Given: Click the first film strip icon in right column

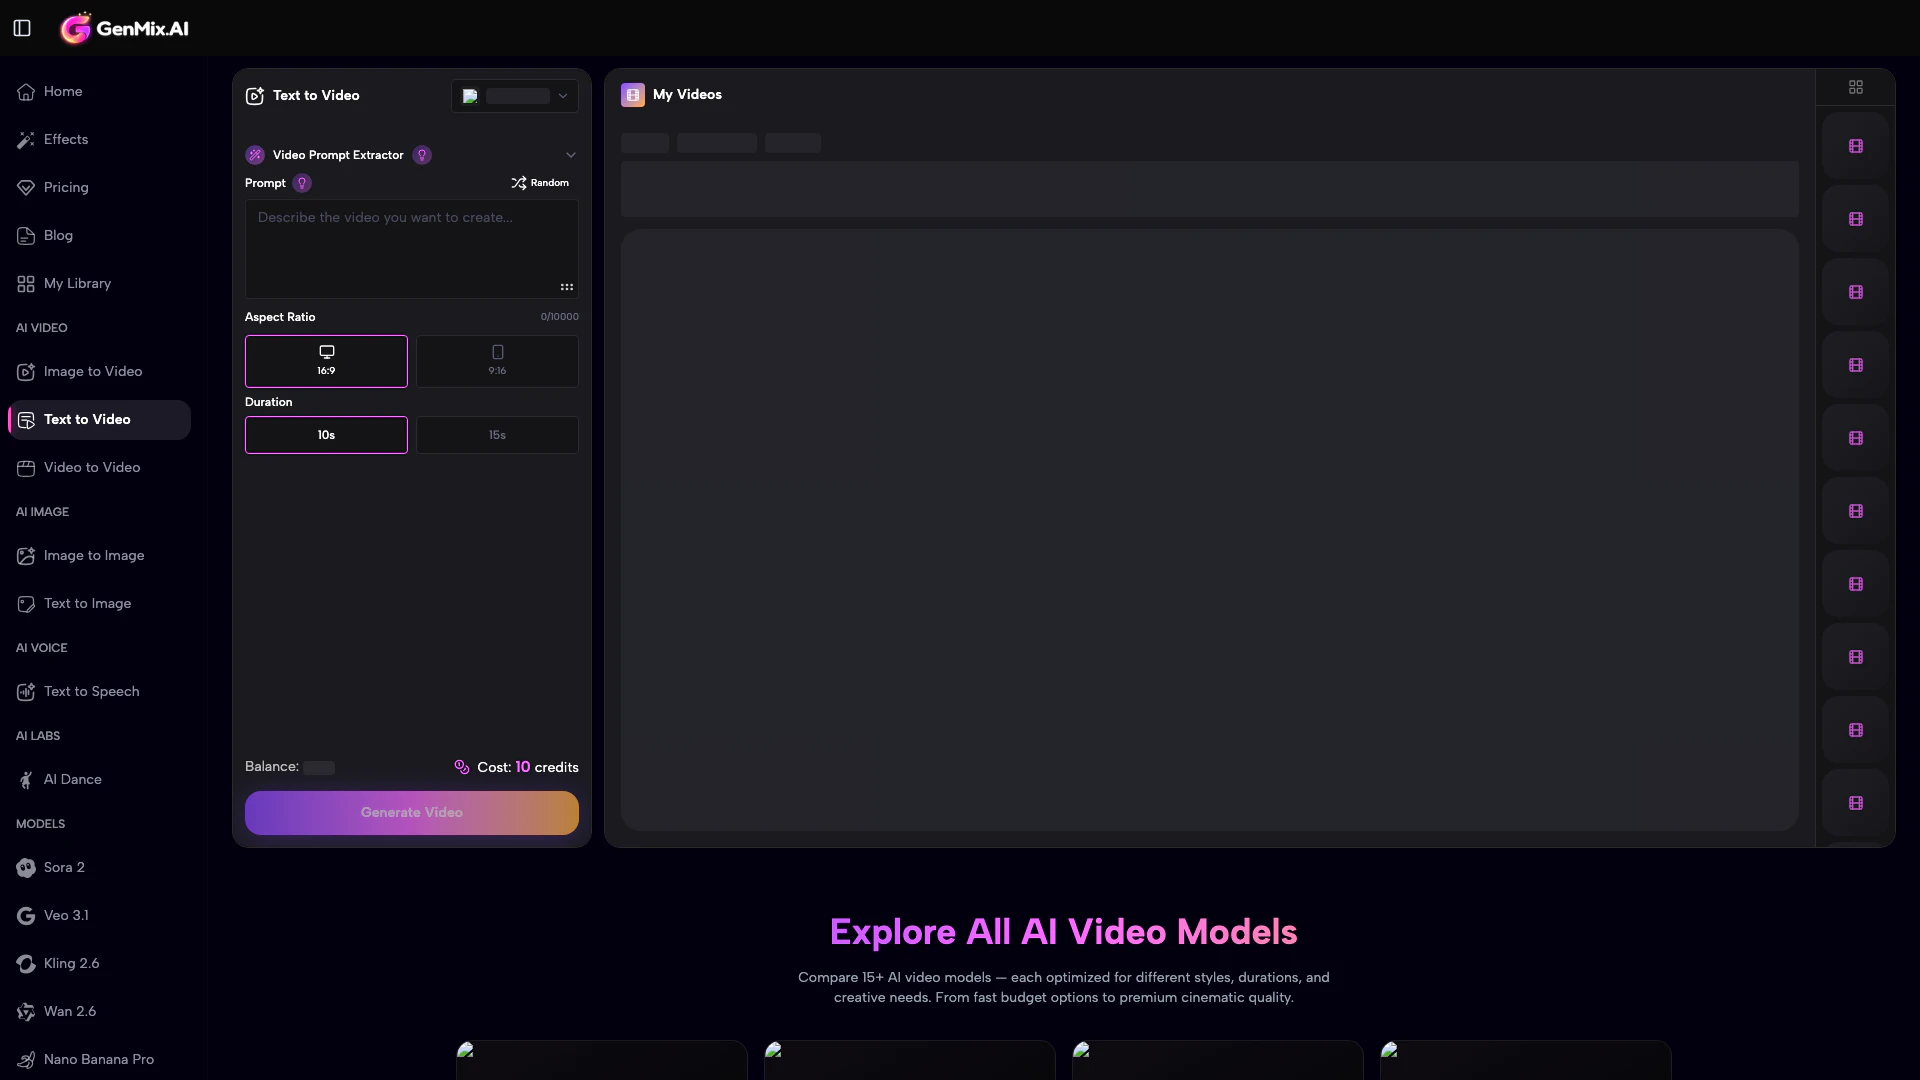Looking at the screenshot, I should click(1855, 146).
